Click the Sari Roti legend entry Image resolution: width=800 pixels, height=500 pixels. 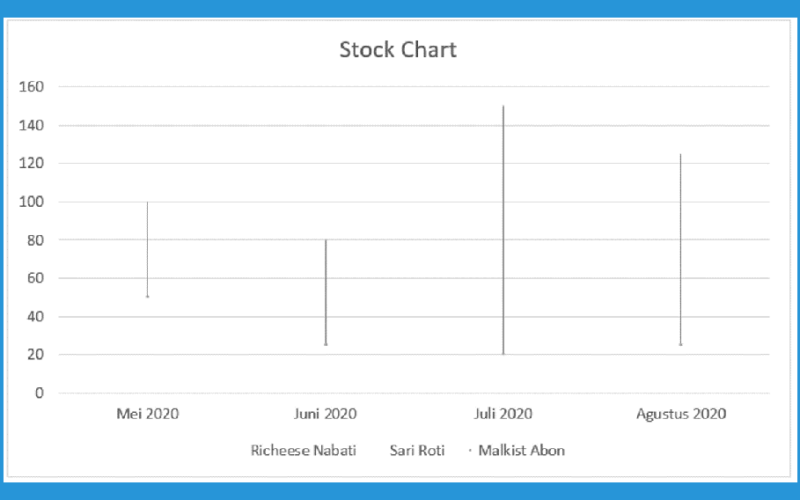coord(417,451)
